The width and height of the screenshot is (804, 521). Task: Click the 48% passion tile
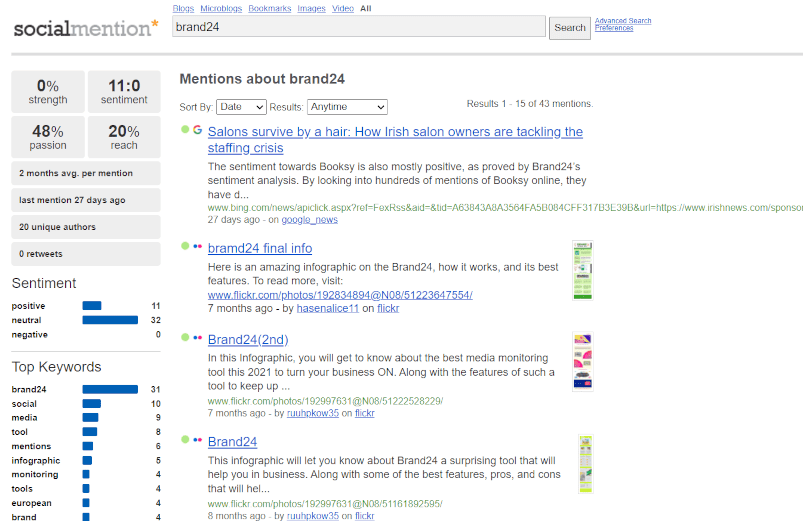tap(48, 137)
